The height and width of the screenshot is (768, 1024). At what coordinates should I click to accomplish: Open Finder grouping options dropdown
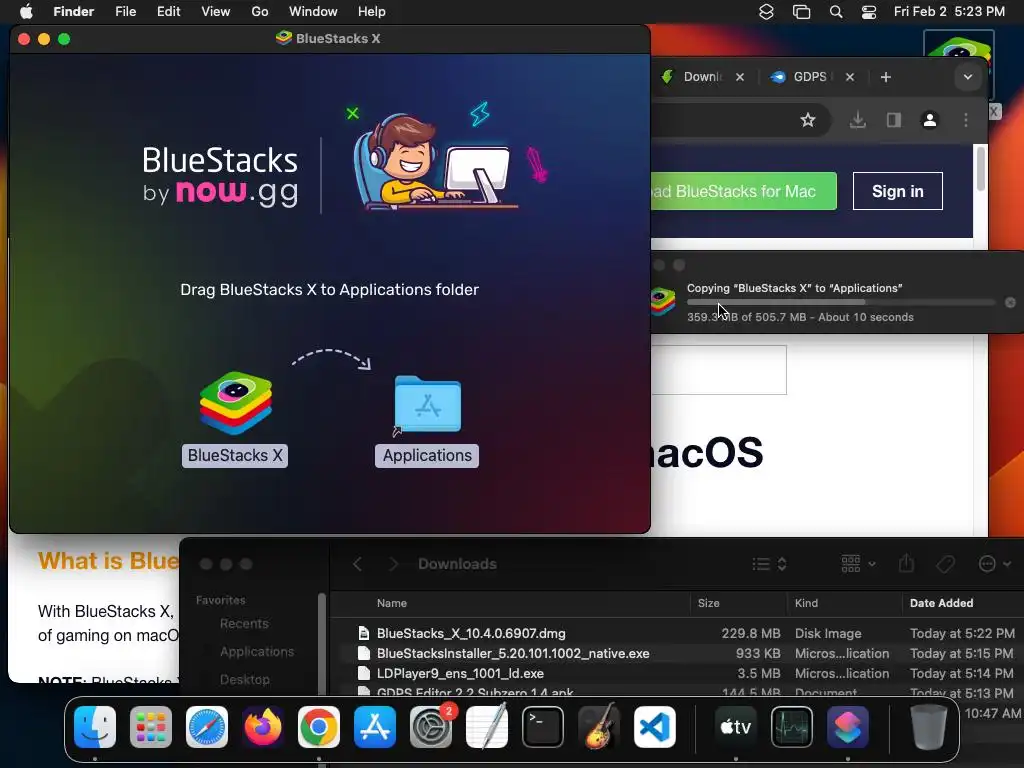point(858,563)
